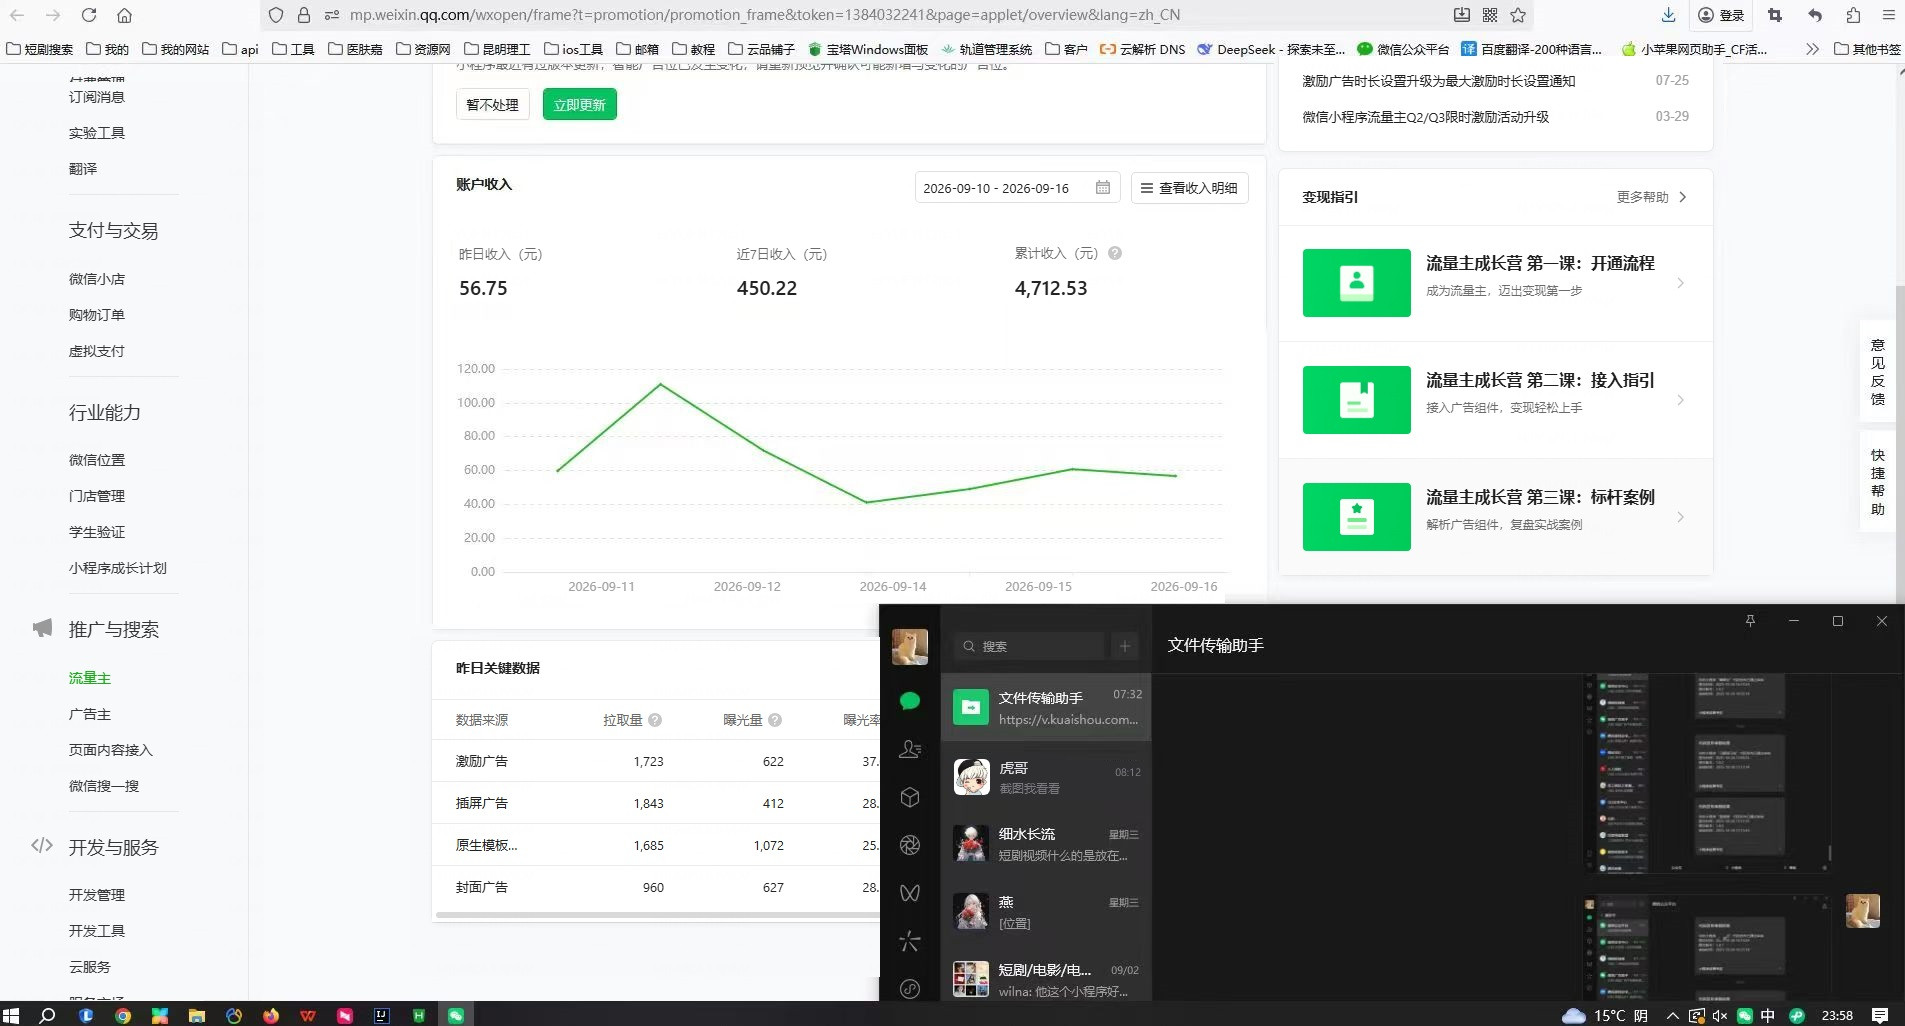
Task: Click 查看收入明细 button
Action: pyautogui.click(x=1189, y=188)
